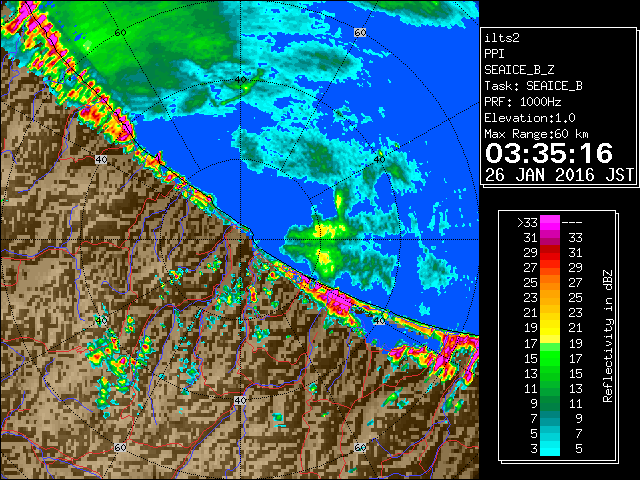Select the date '26 JAN 2016 JST'
The height and width of the screenshot is (480, 640).
[559, 175]
